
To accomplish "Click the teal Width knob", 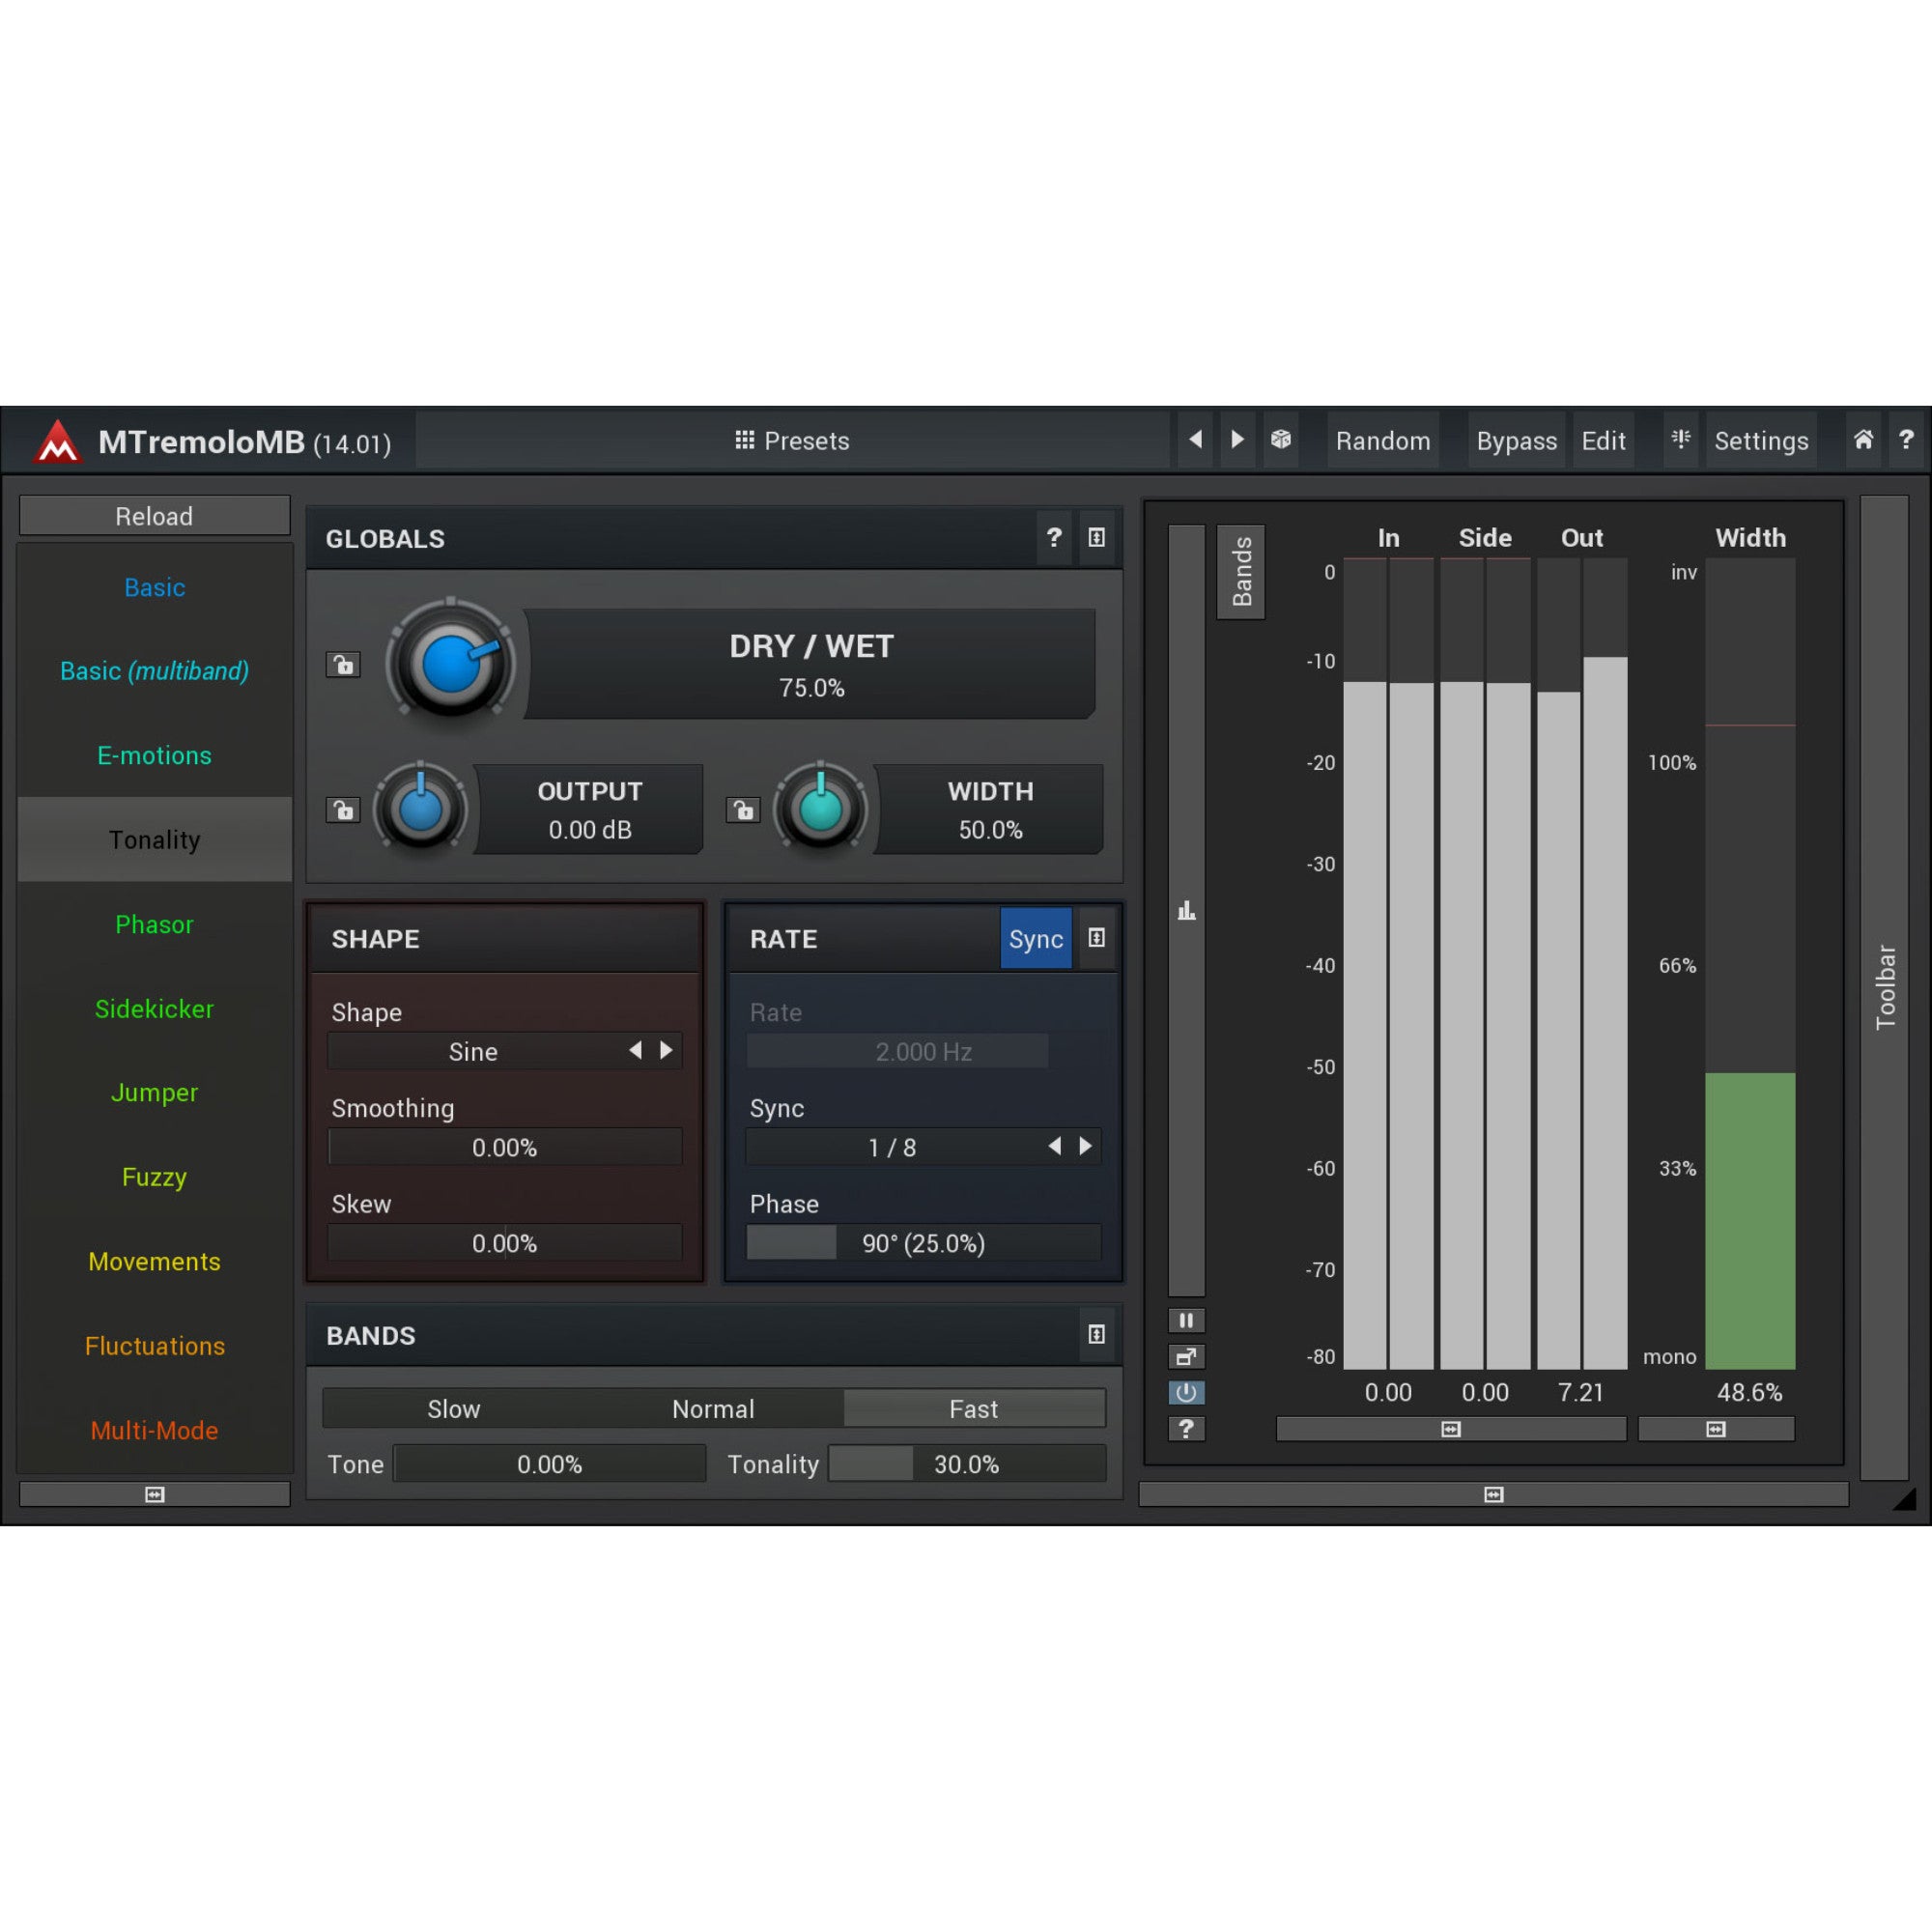I will pyautogui.click(x=821, y=809).
